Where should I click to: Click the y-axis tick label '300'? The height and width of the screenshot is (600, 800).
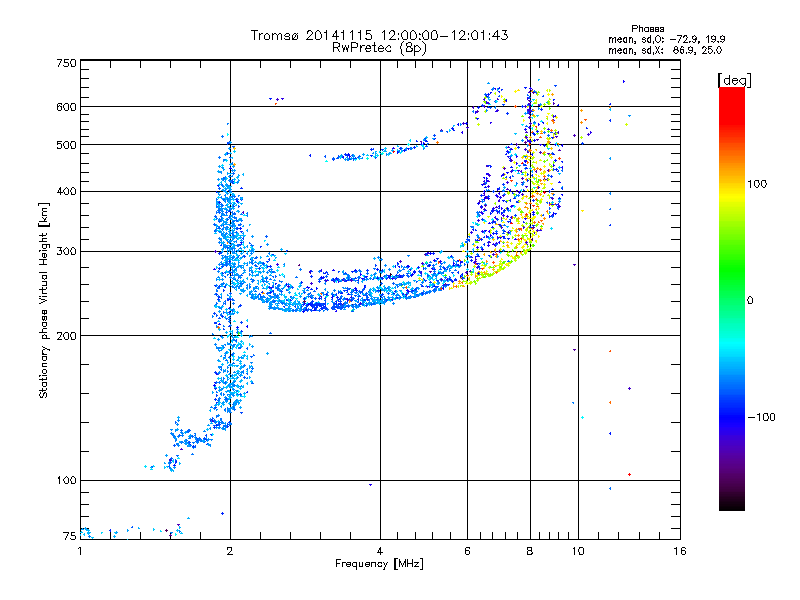(x=66, y=251)
